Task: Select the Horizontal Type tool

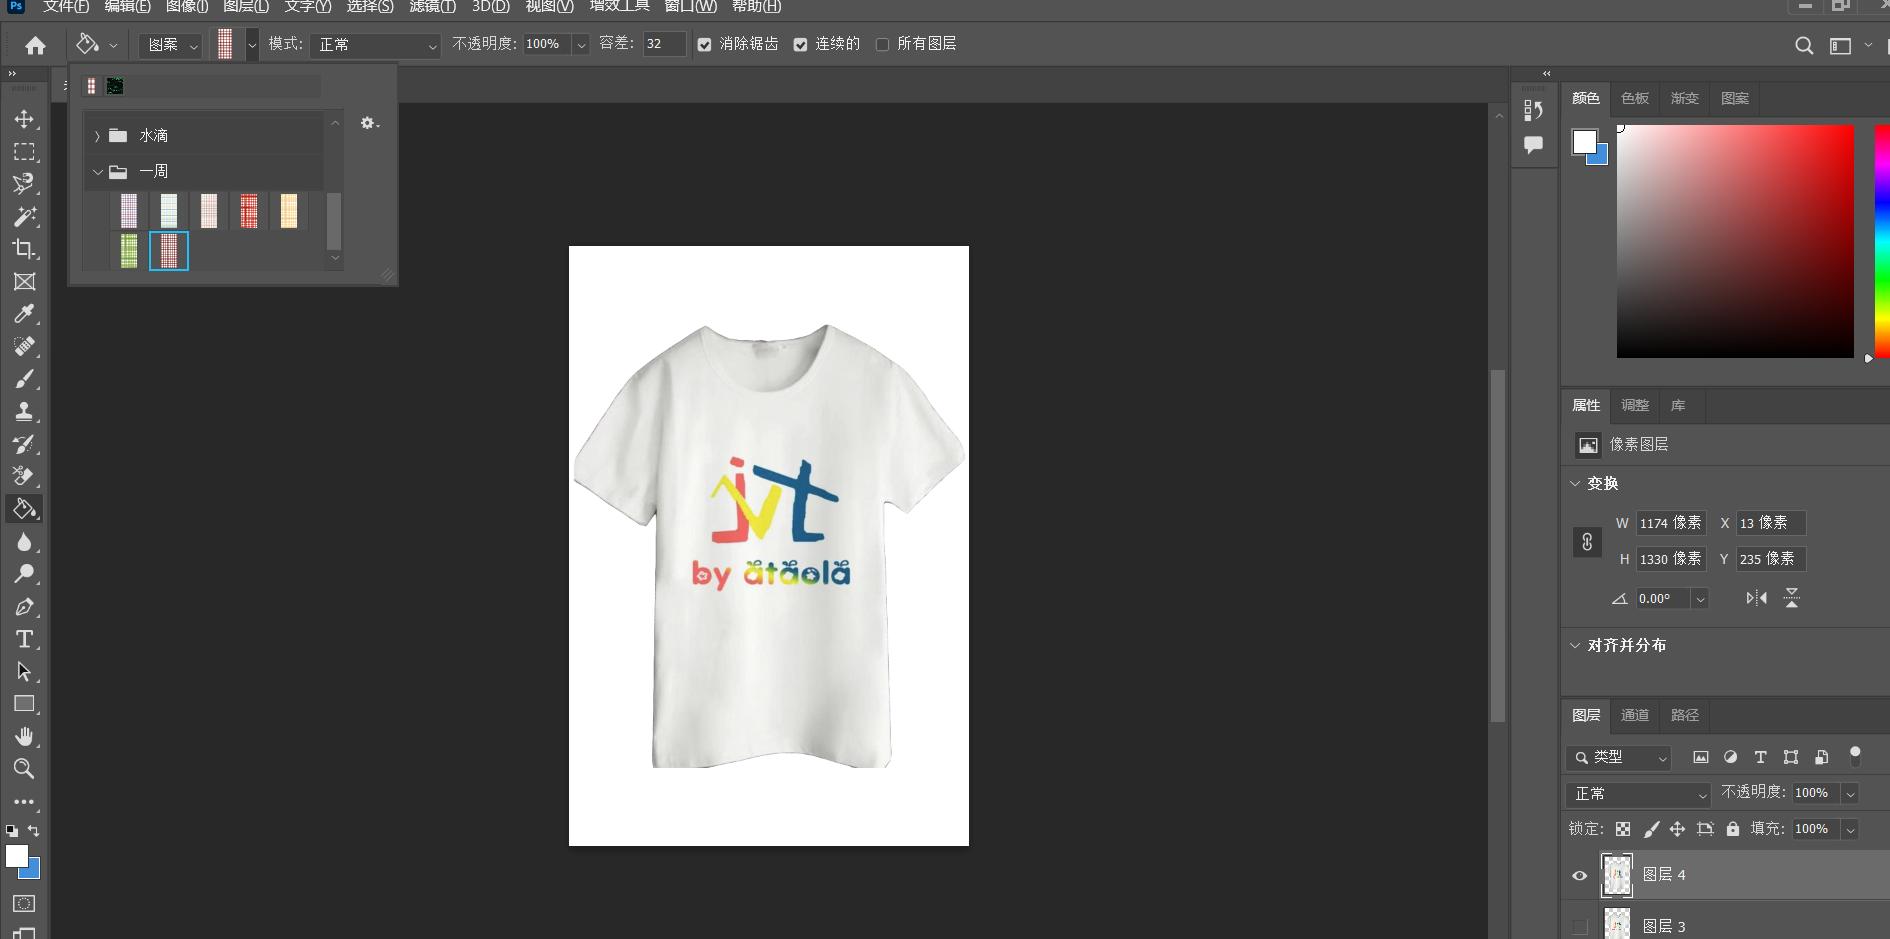Action: point(24,639)
